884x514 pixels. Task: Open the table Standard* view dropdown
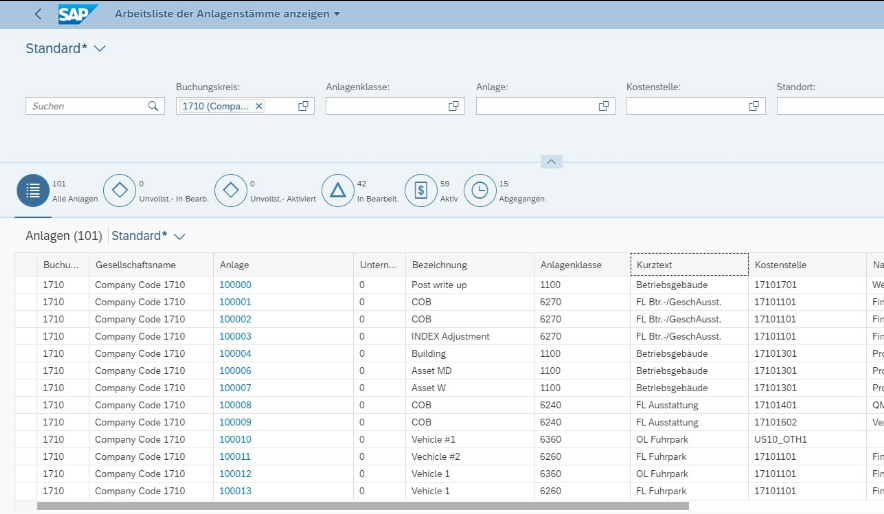pos(179,236)
